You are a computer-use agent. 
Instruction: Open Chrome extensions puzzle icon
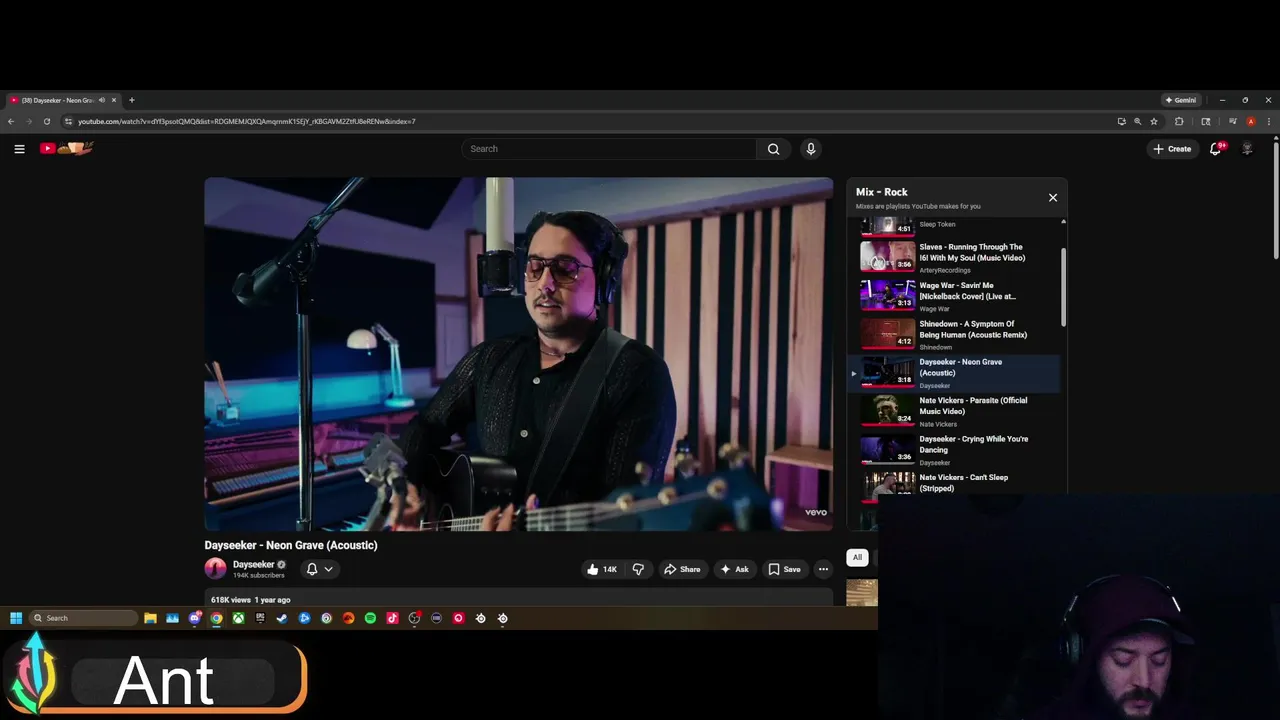point(1179,121)
